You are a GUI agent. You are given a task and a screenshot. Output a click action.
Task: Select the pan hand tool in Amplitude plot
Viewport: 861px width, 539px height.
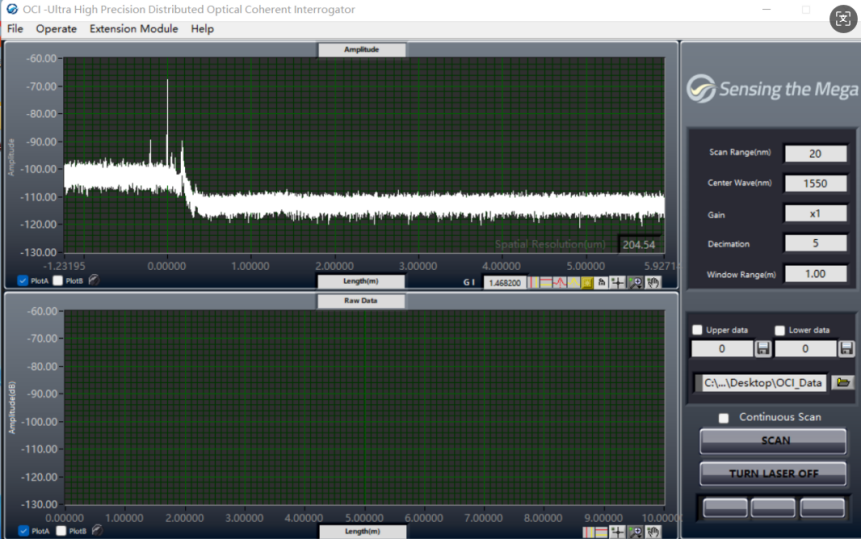653,283
